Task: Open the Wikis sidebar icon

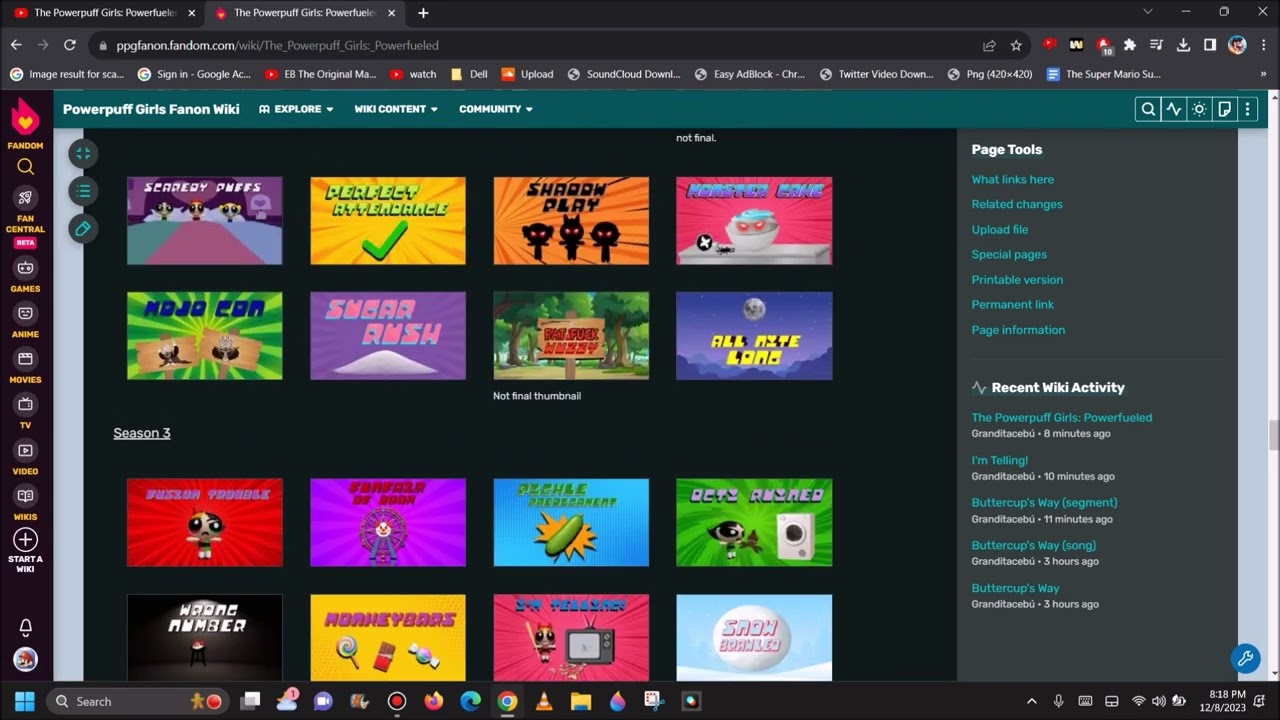Action: 26,496
